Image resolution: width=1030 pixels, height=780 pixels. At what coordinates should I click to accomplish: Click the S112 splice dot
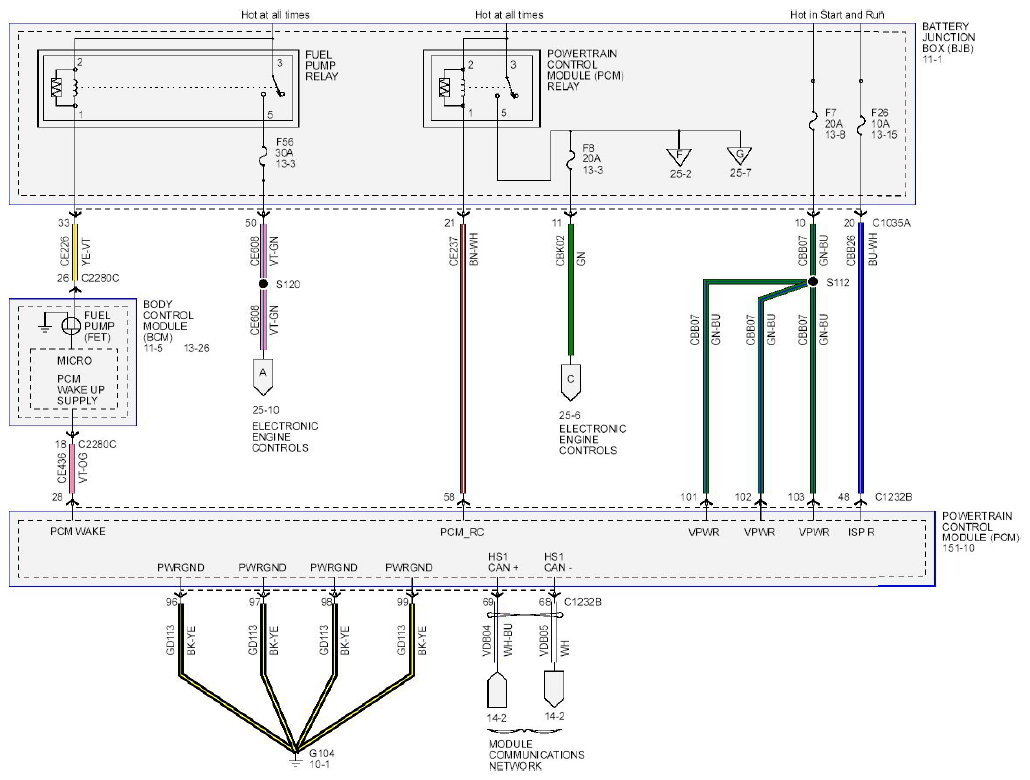pos(813,282)
